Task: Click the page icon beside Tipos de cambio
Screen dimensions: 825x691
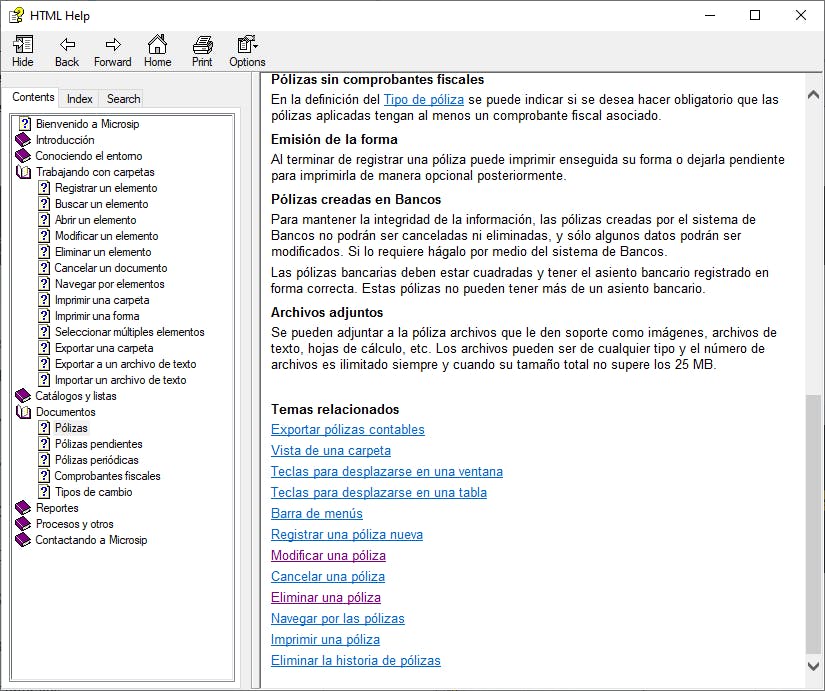Action: click(44, 492)
